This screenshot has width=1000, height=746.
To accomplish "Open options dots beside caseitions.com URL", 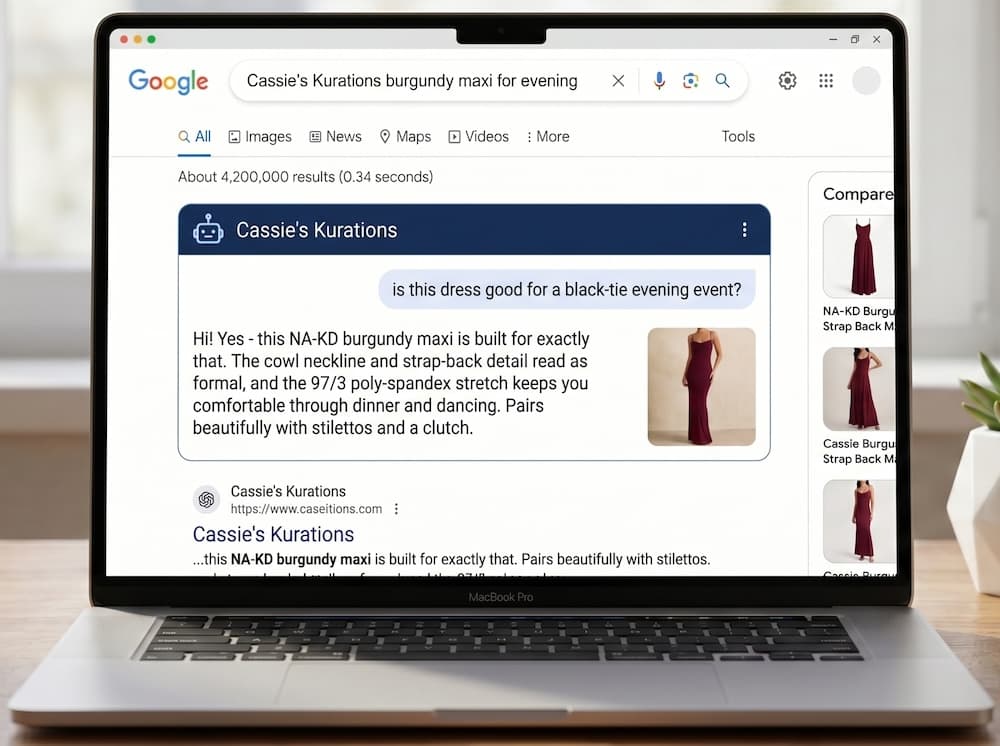I will point(396,509).
